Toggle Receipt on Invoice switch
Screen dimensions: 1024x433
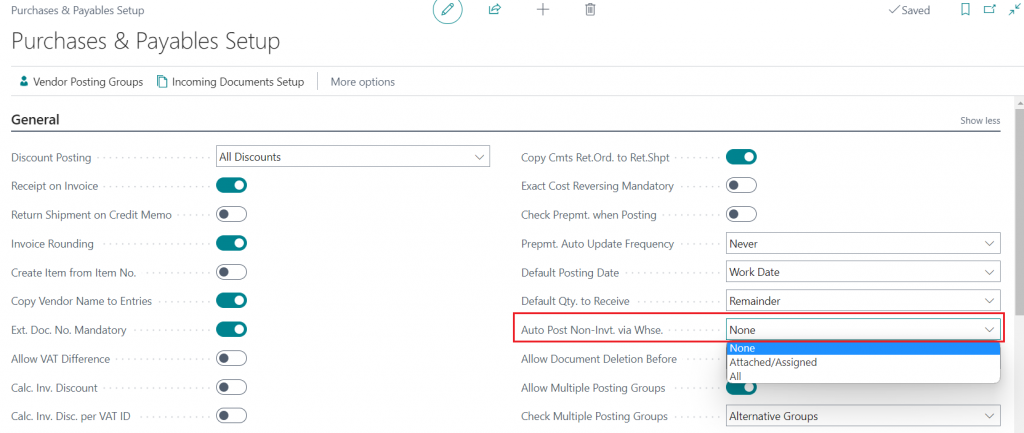(231, 185)
